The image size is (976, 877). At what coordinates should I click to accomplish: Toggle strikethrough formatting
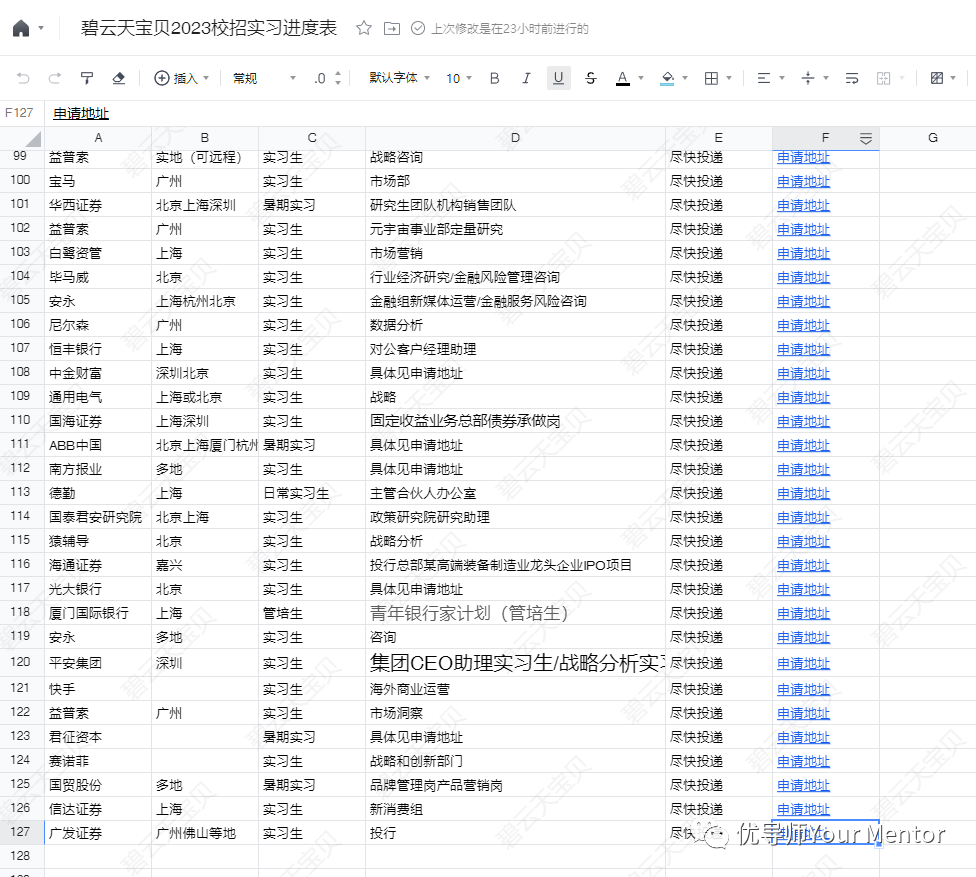(x=591, y=78)
